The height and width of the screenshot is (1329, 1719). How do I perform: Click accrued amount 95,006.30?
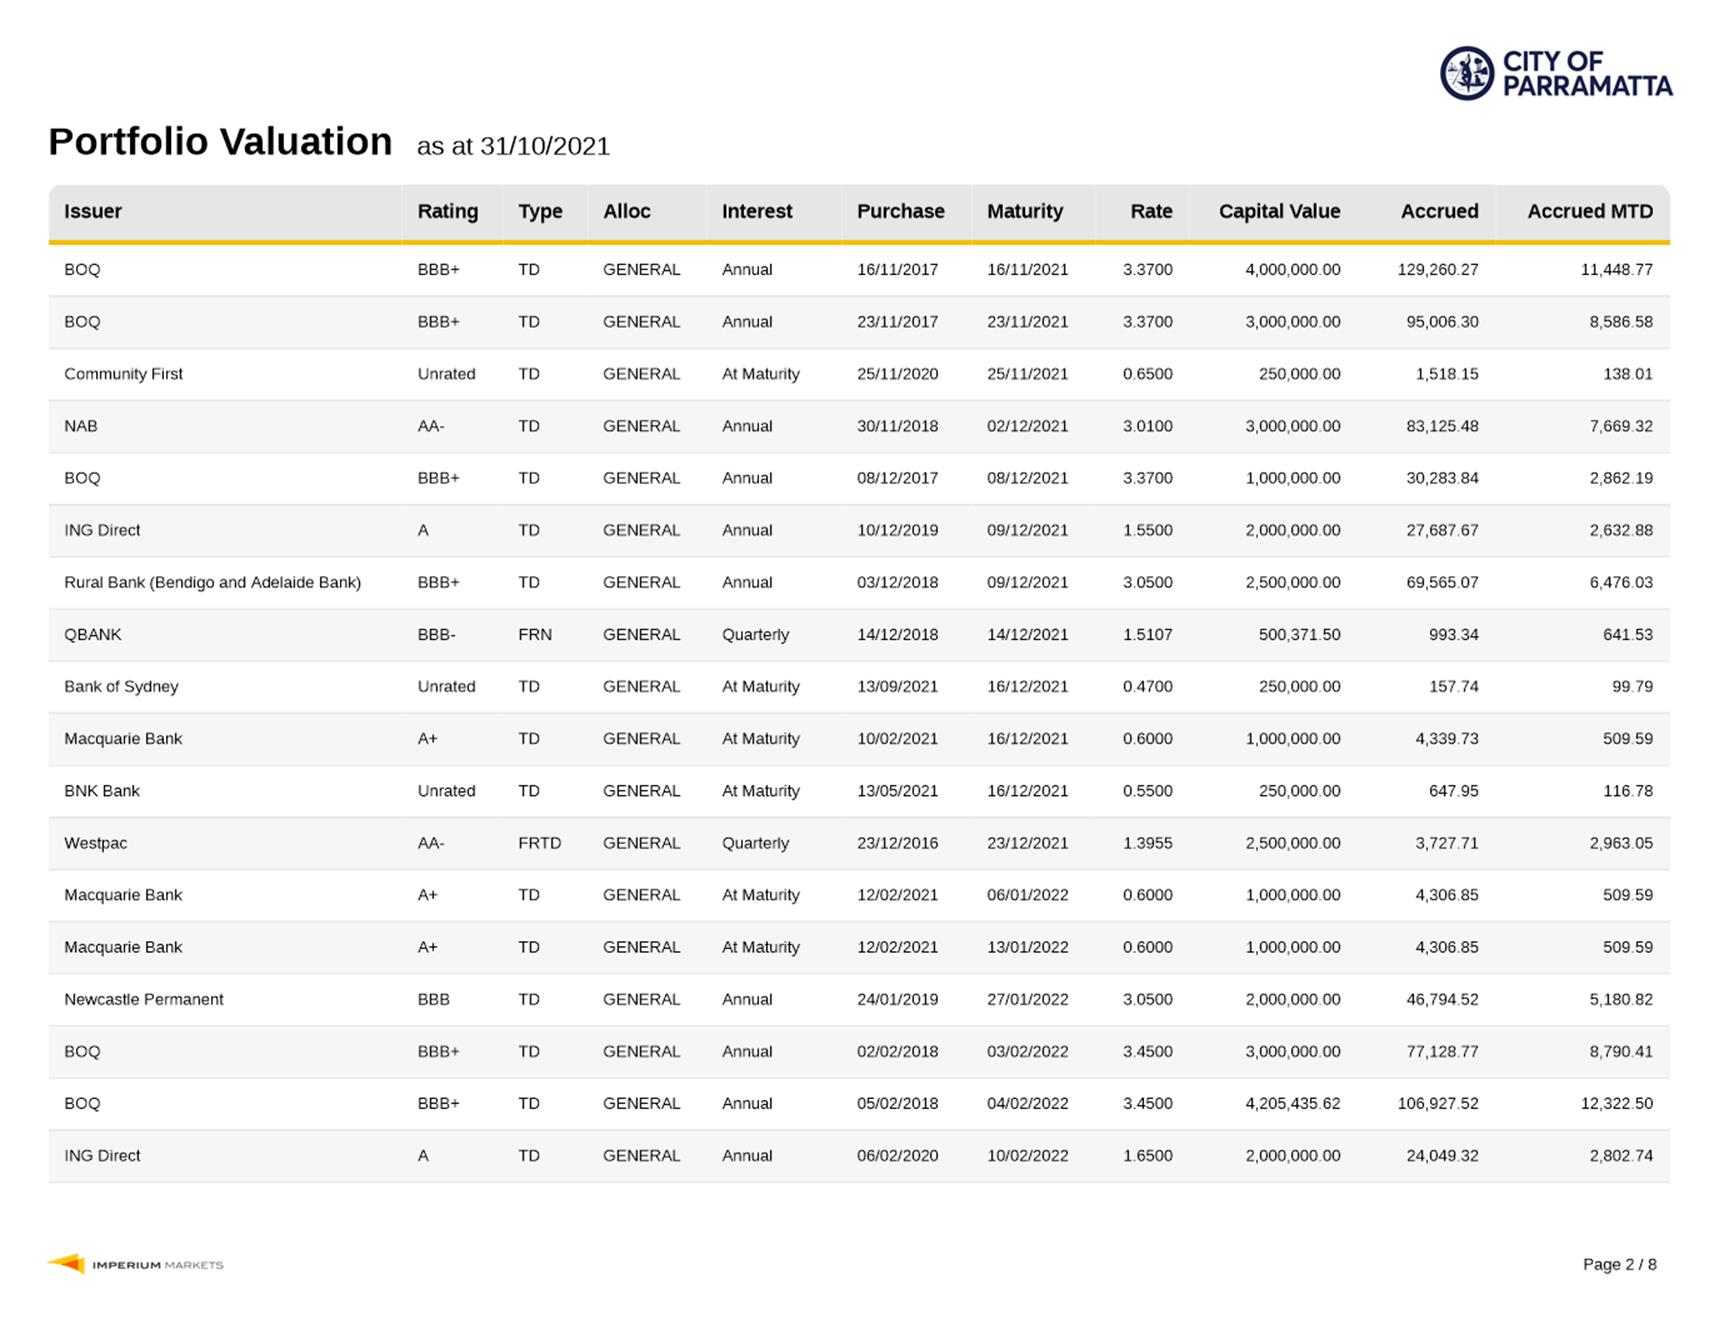point(1442,322)
